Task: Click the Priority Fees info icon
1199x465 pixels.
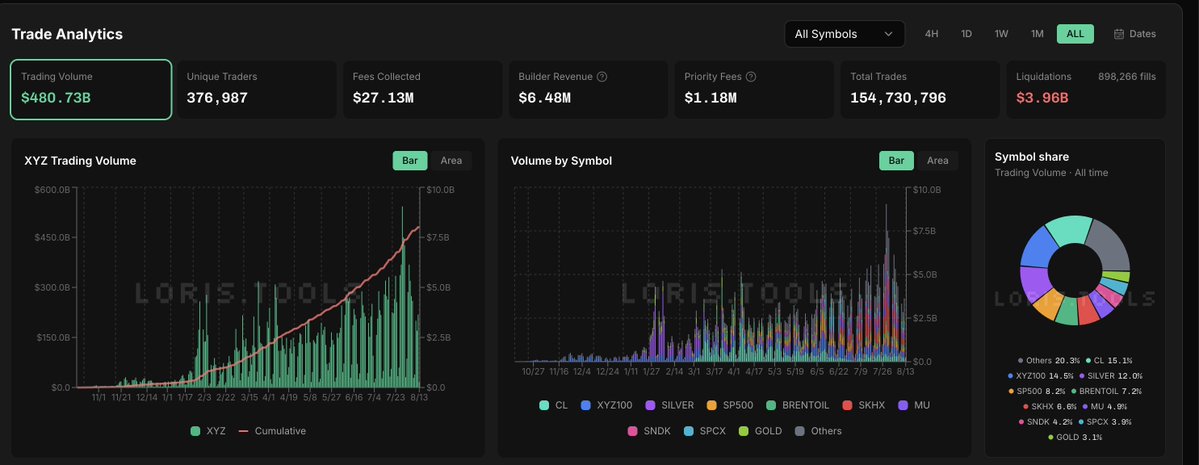Action: [x=751, y=76]
